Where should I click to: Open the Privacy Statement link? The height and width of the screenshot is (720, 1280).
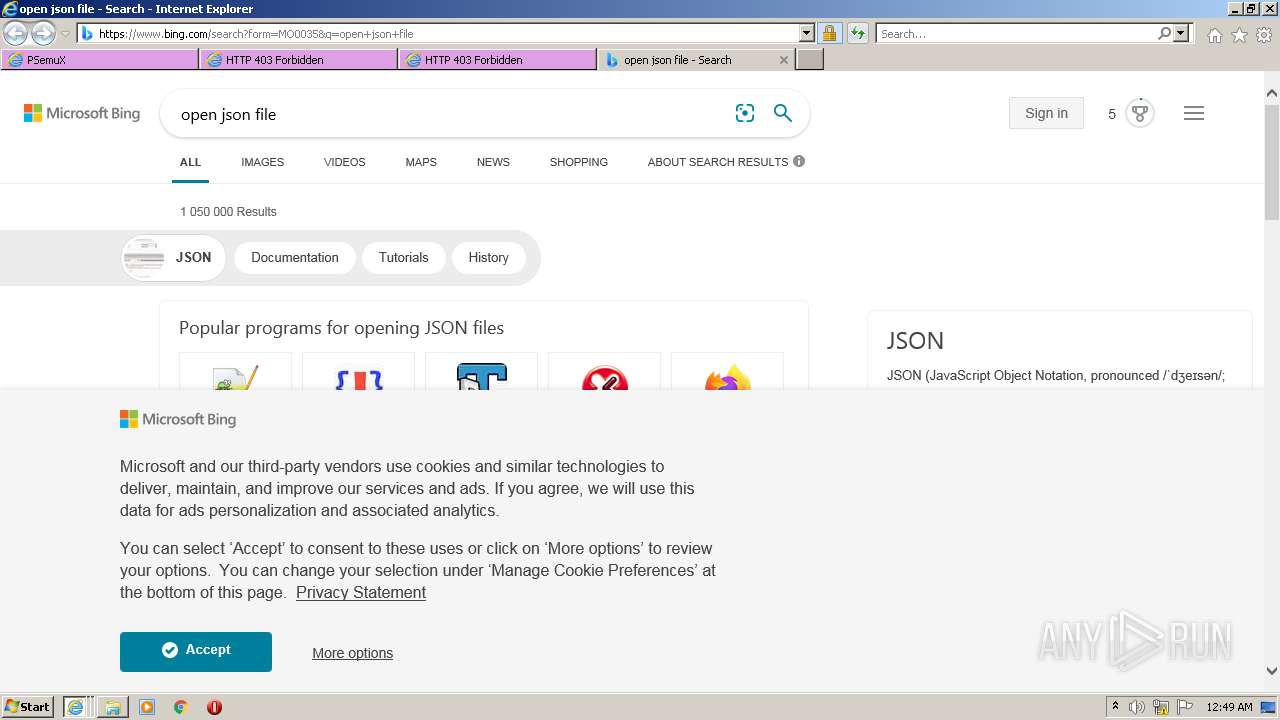click(x=361, y=593)
